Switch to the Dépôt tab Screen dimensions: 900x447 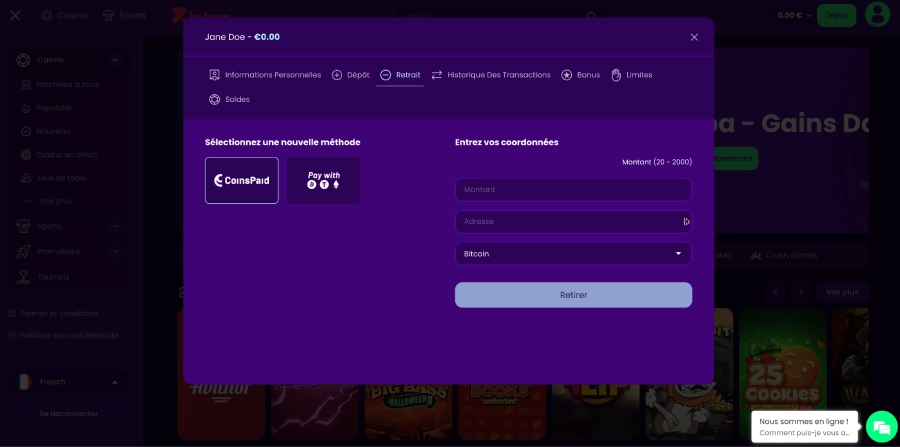pos(350,75)
